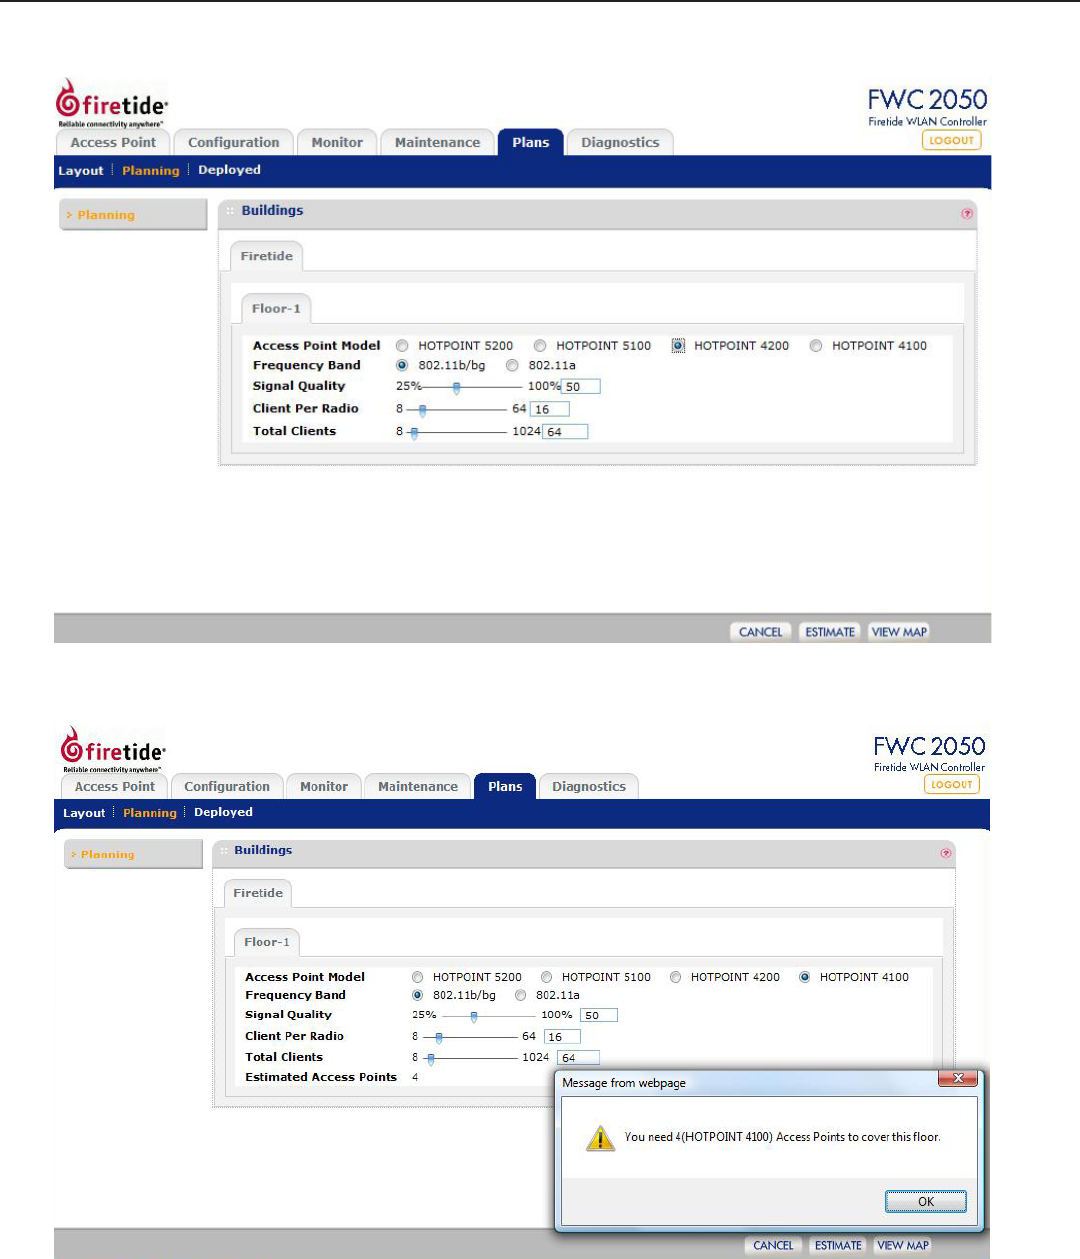1080x1259 pixels.
Task: Open Monitor tab in upper screenshot
Action: 337,143
